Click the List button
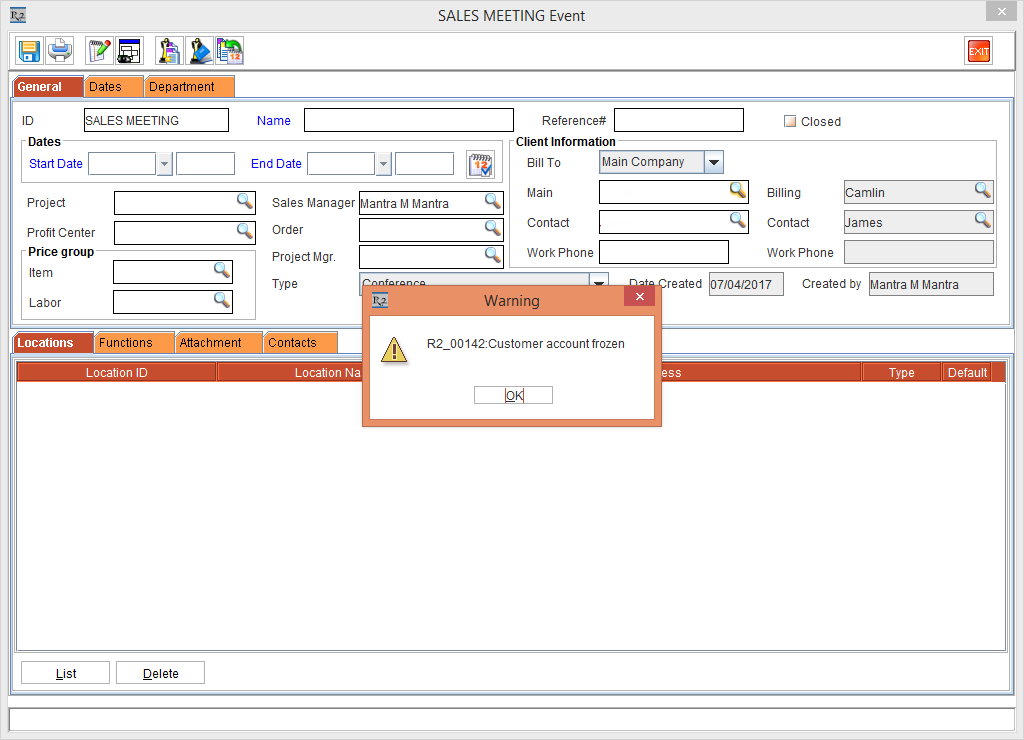The height and width of the screenshot is (740, 1024). pos(66,673)
